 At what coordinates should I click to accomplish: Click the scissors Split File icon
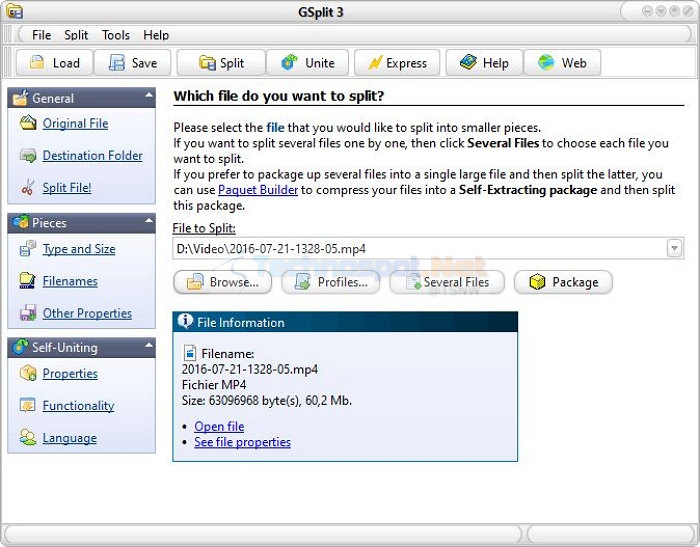28,187
